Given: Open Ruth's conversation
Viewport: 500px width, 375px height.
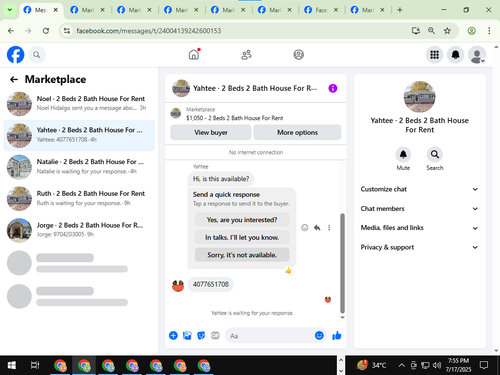Looking at the screenshot, I should coord(79,198).
